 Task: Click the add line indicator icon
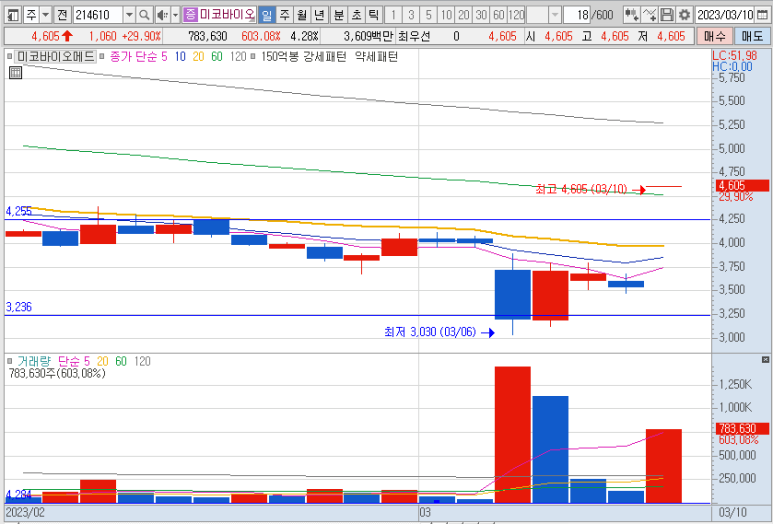tap(649, 15)
